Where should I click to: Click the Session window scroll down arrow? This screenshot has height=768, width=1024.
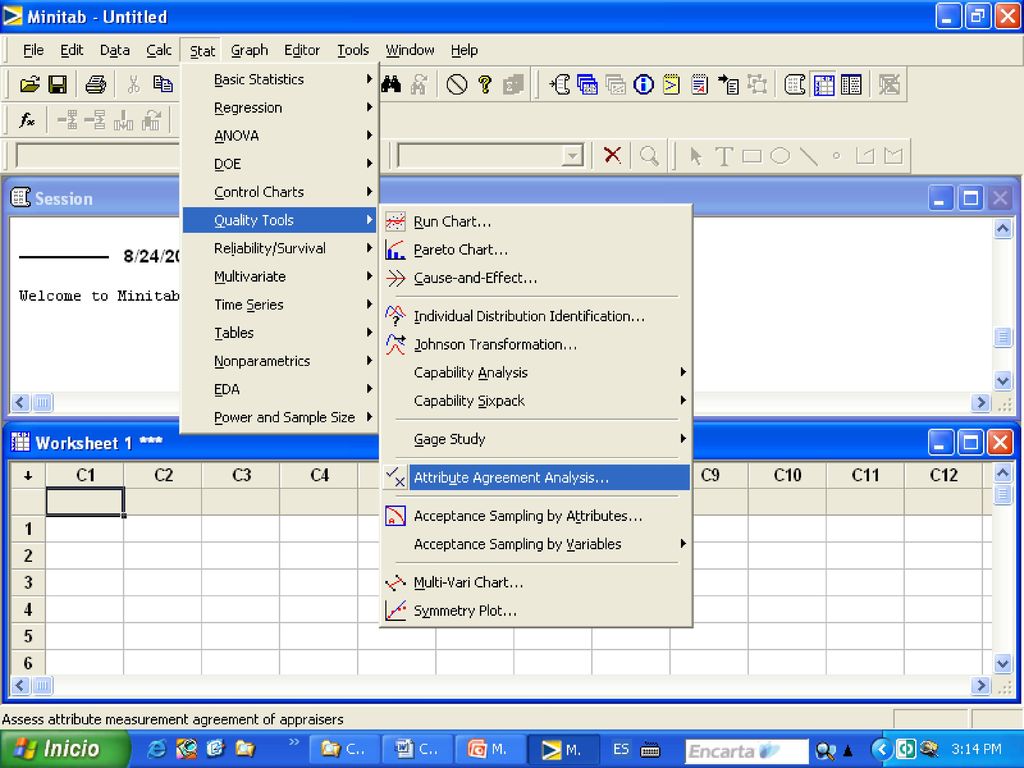click(1002, 379)
